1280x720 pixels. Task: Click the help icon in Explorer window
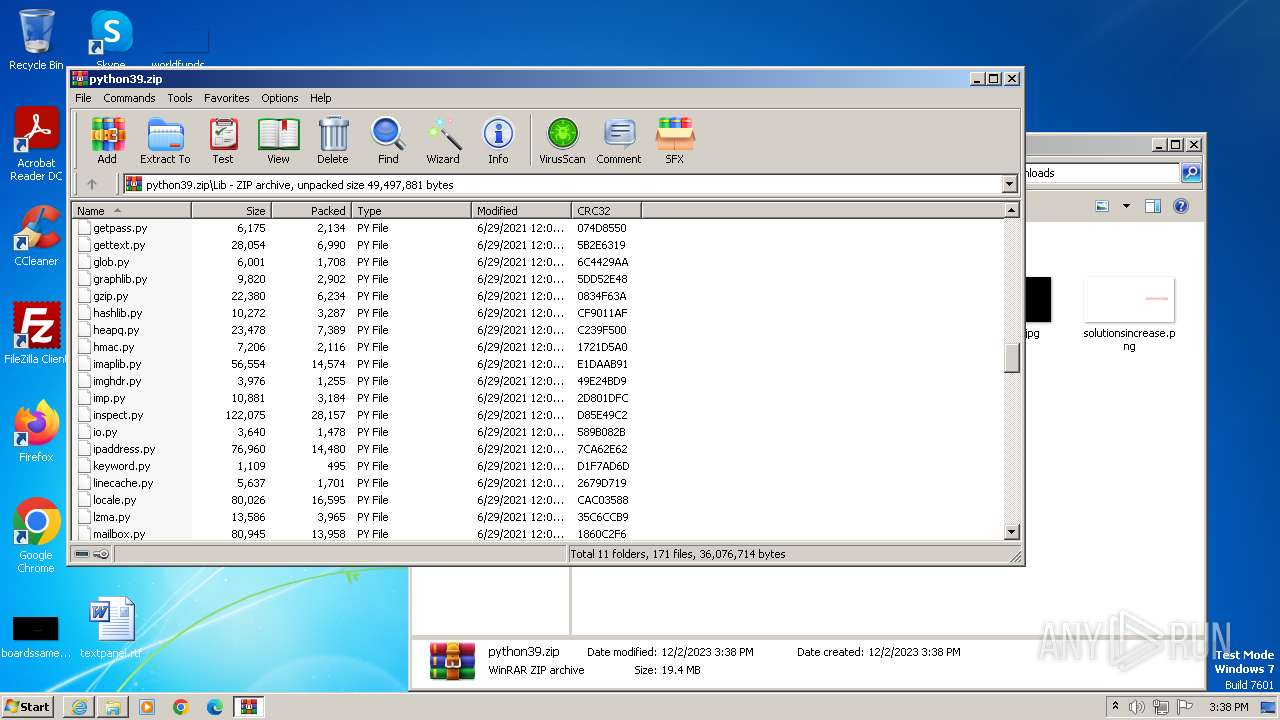(1180, 206)
